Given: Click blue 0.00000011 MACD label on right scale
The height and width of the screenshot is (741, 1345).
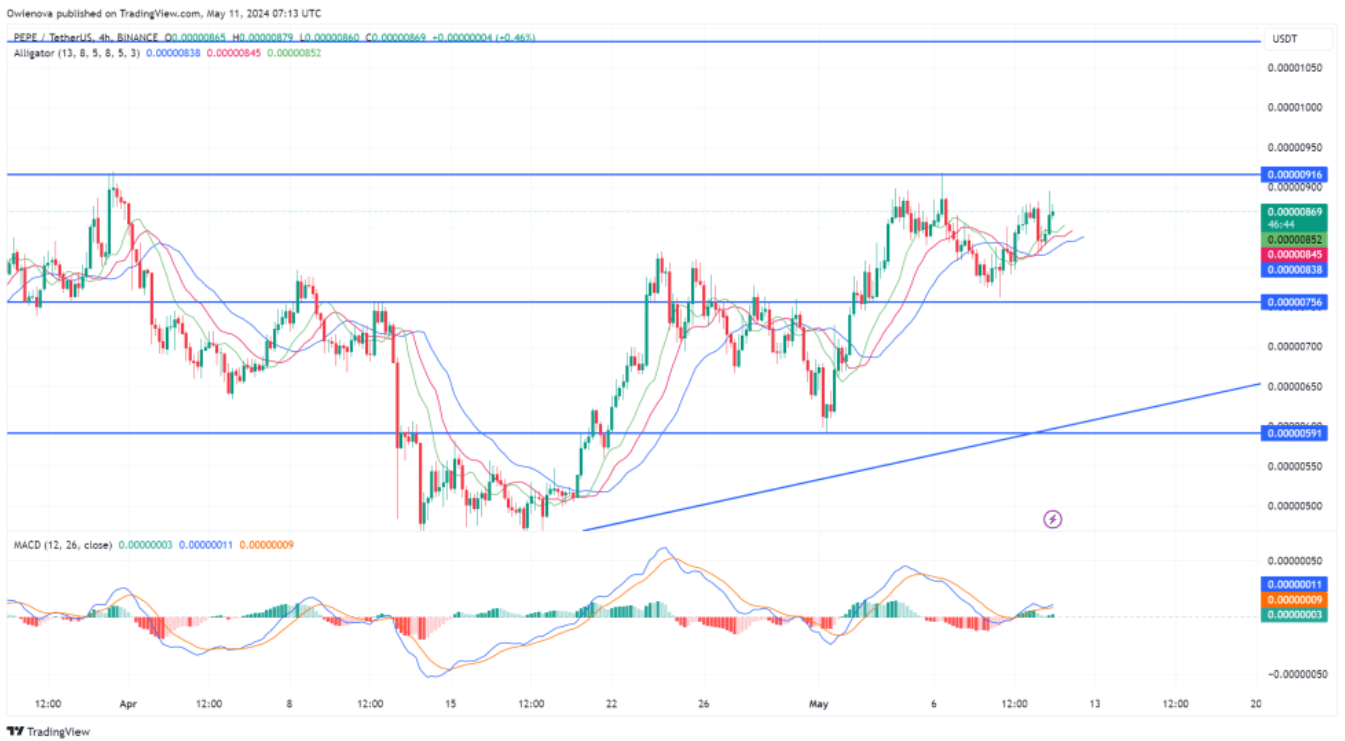Looking at the screenshot, I should [x=1295, y=584].
